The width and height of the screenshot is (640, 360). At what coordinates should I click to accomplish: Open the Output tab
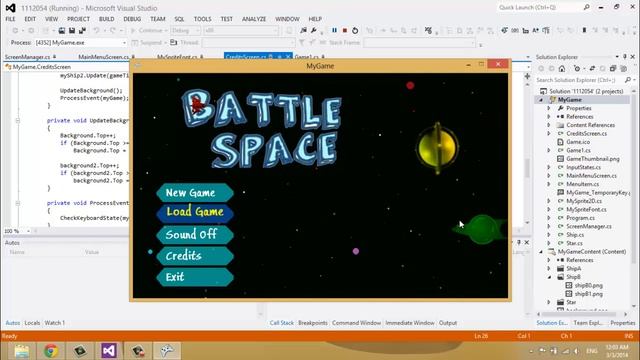coord(448,323)
